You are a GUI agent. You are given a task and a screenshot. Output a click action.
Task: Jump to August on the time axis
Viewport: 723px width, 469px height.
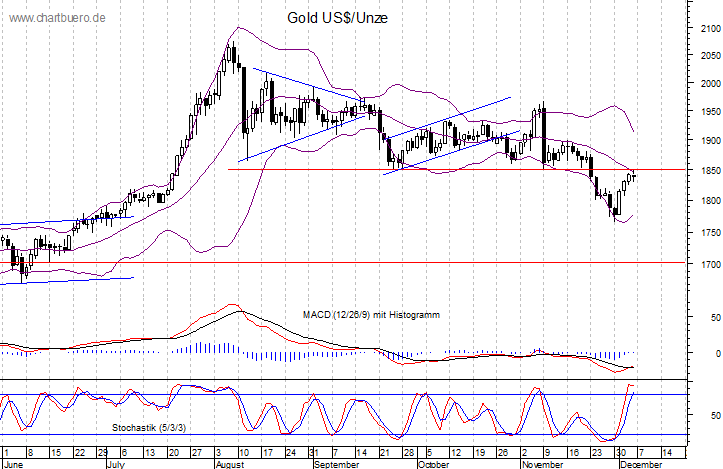coord(229,464)
